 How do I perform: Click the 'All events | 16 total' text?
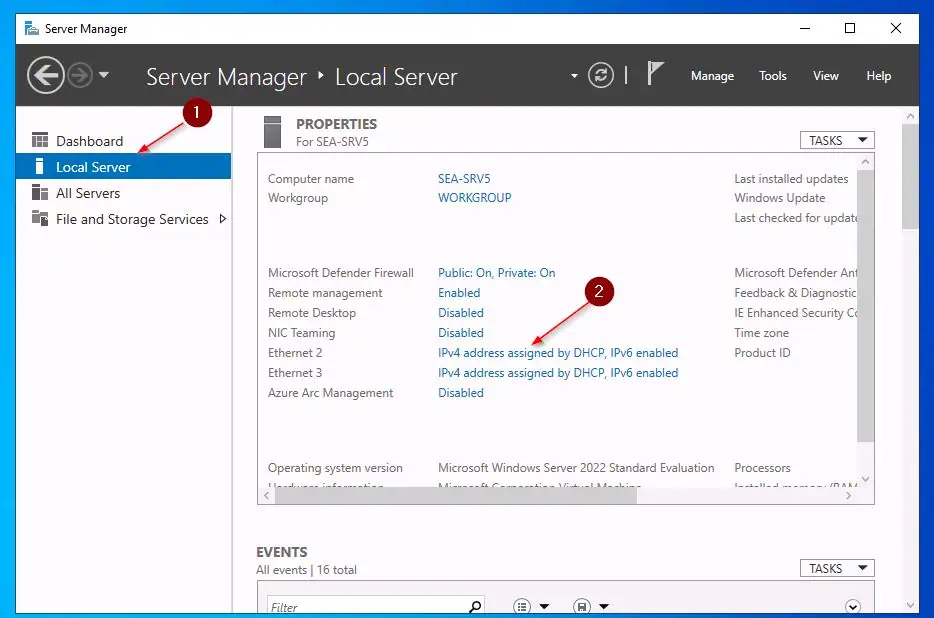click(306, 570)
